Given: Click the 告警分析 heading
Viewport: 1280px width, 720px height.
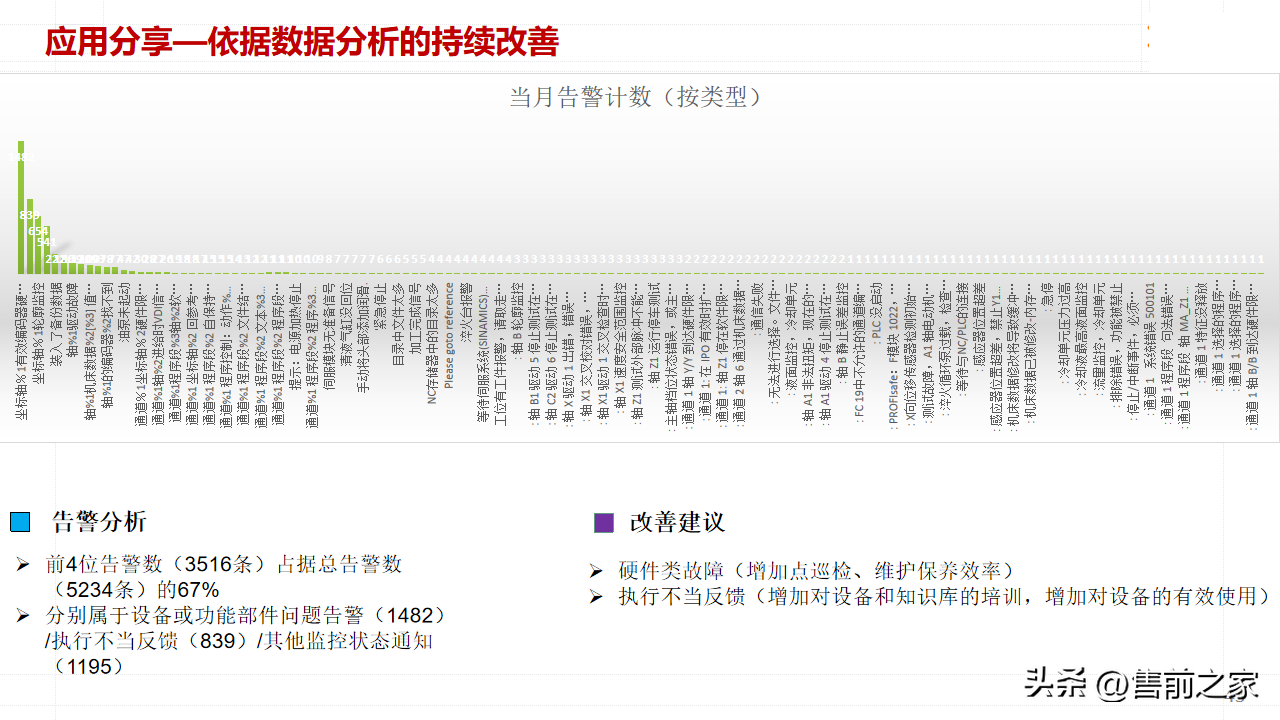Looking at the screenshot, I should [98, 522].
